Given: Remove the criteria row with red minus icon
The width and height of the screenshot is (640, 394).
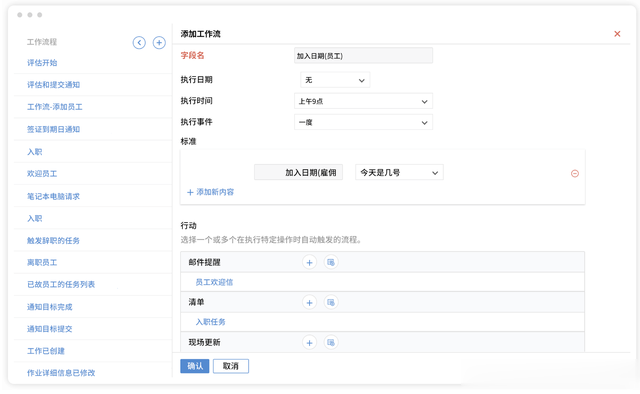Looking at the screenshot, I should pyautogui.click(x=575, y=174).
